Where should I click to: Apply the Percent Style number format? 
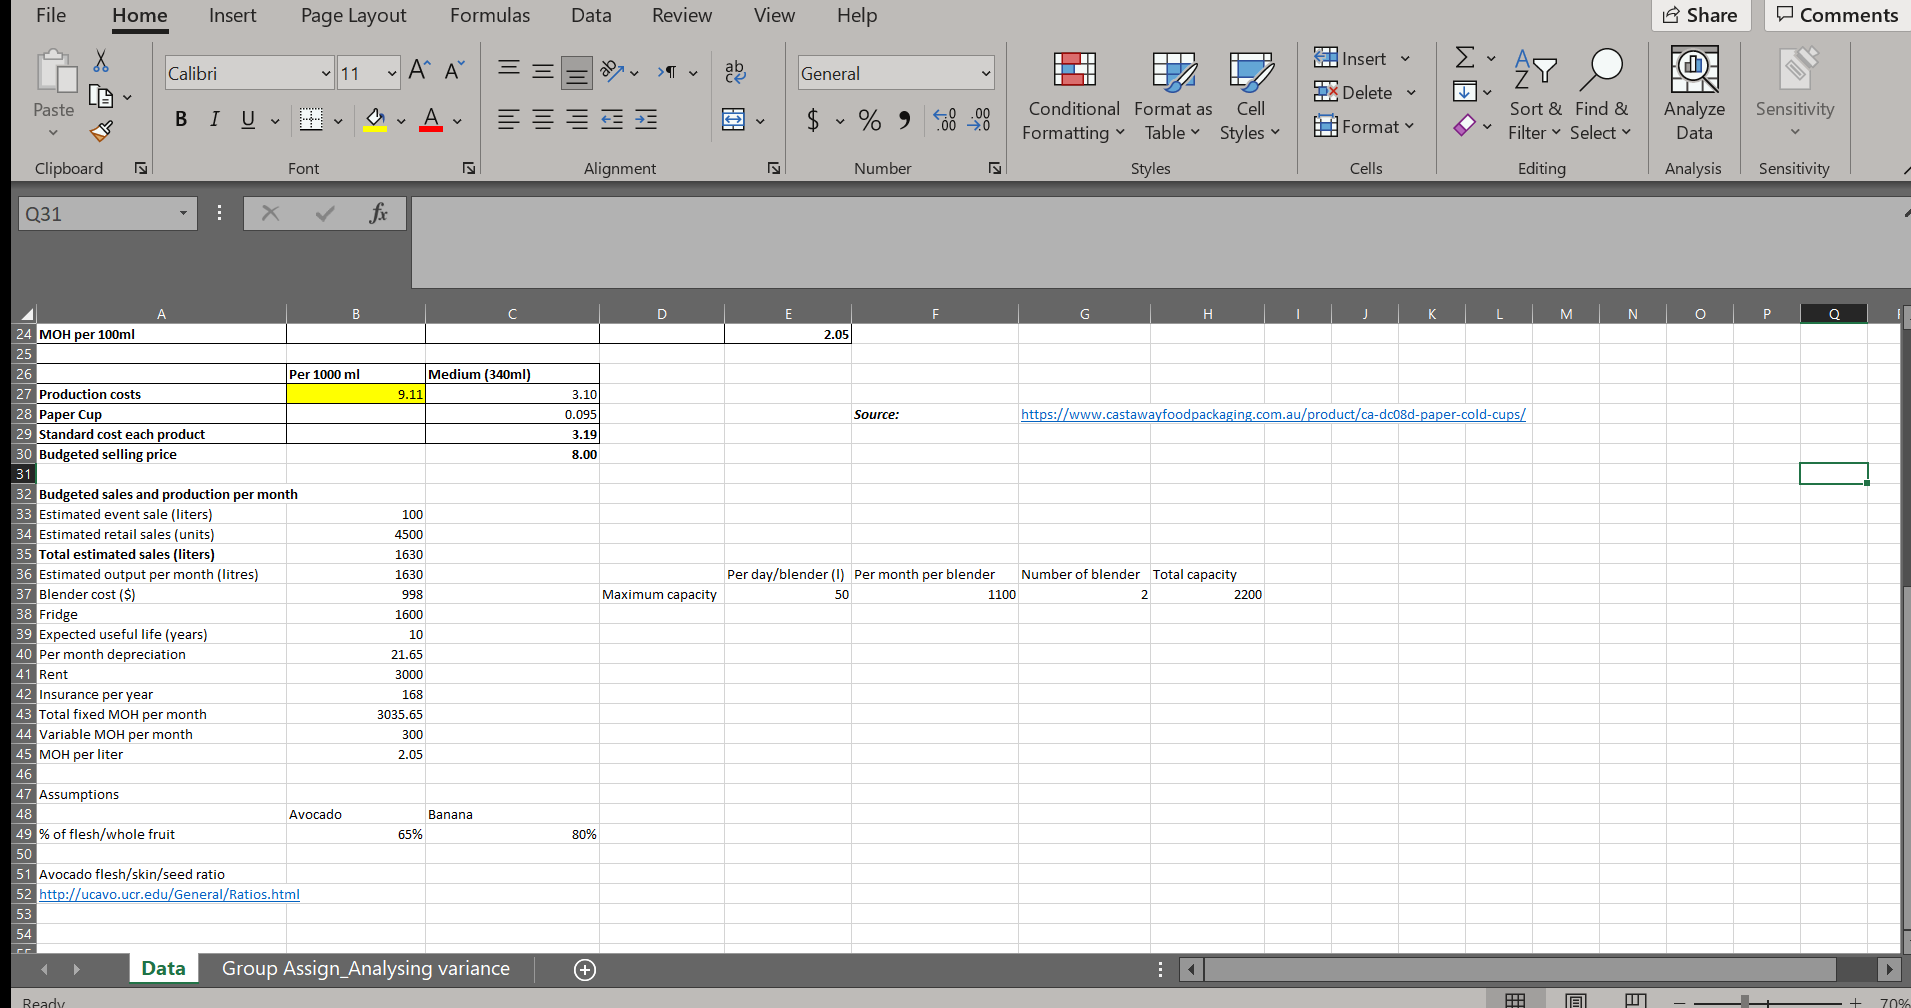click(869, 119)
